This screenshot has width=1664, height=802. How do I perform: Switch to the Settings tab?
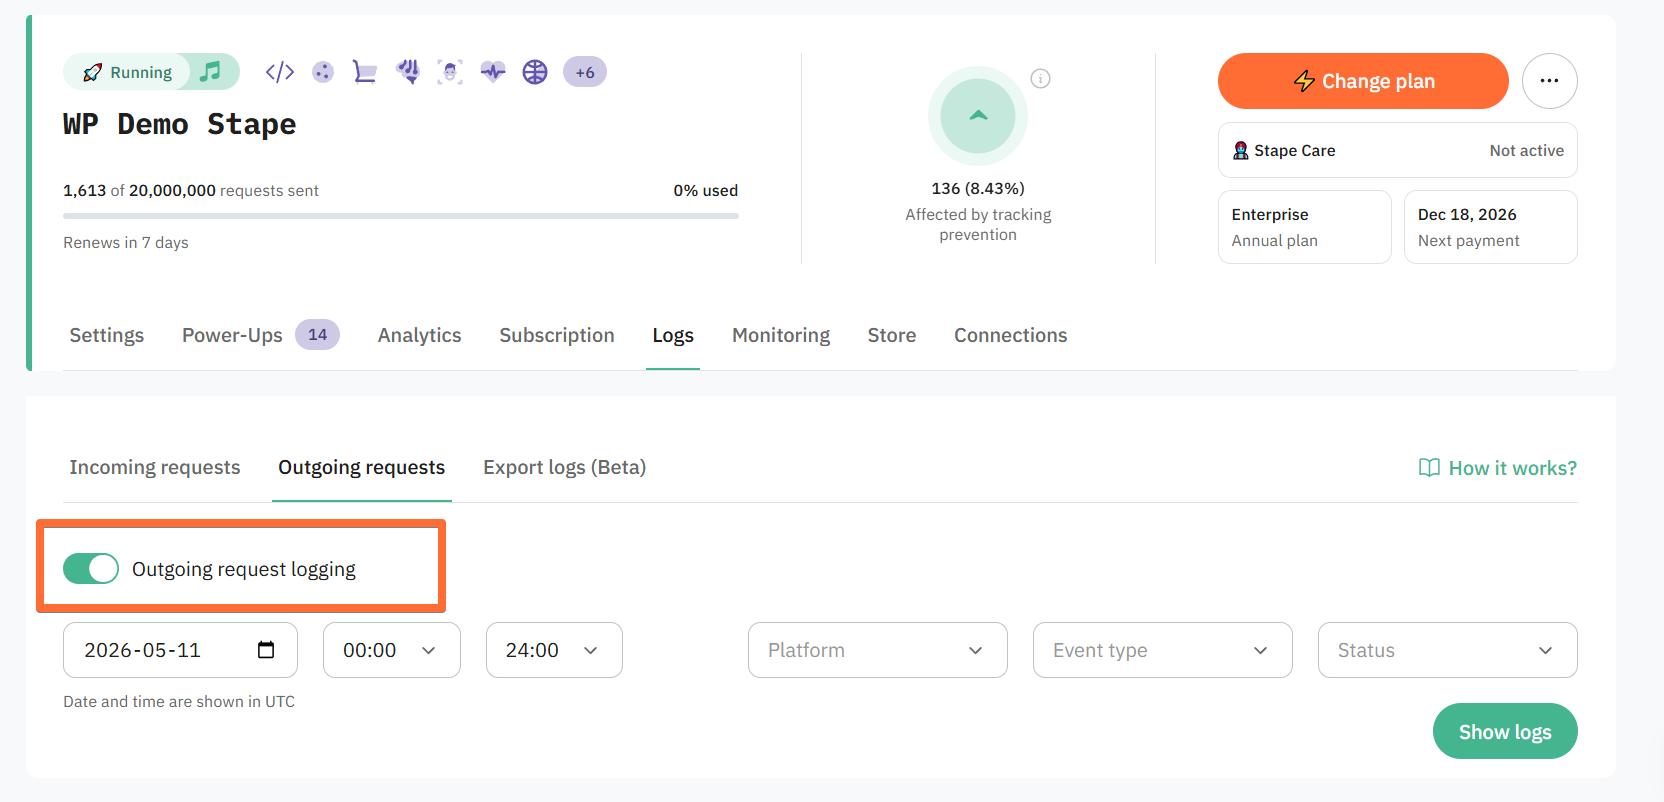pos(107,335)
